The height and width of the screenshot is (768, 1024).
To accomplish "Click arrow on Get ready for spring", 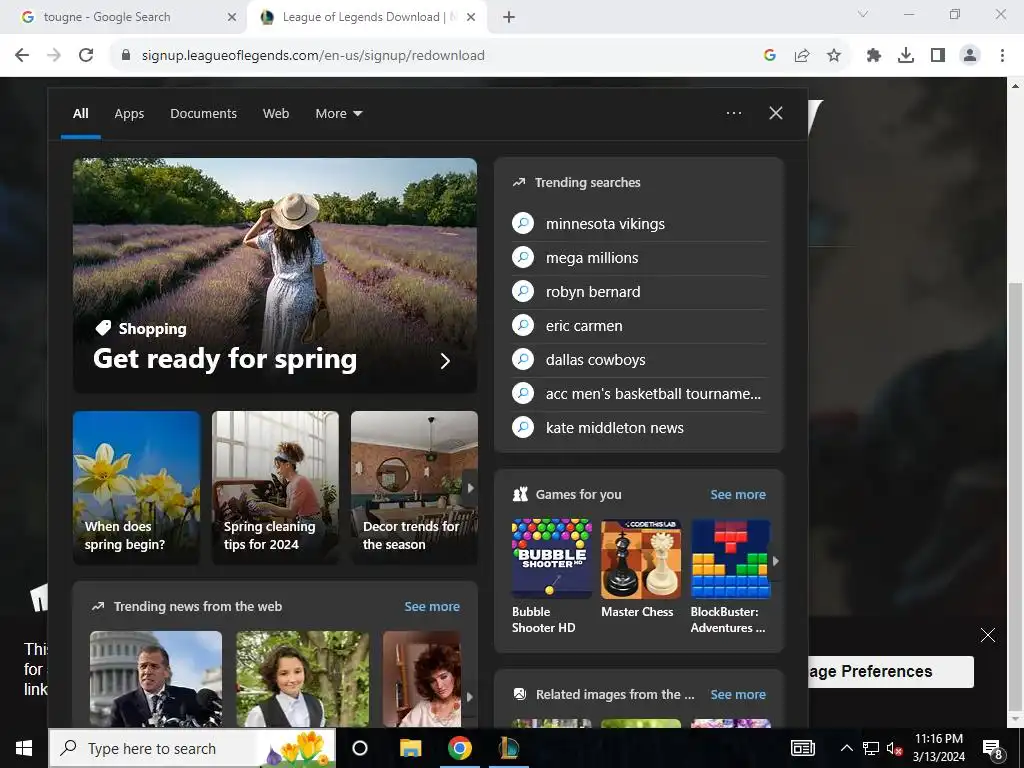I will 445,361.
